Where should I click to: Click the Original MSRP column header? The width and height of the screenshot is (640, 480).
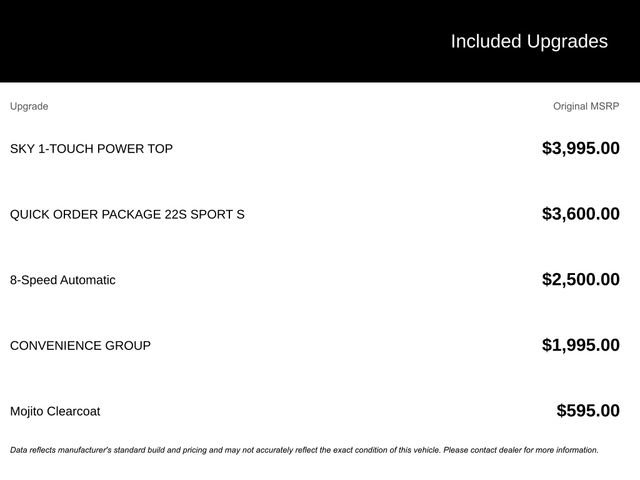pos(586,106)
